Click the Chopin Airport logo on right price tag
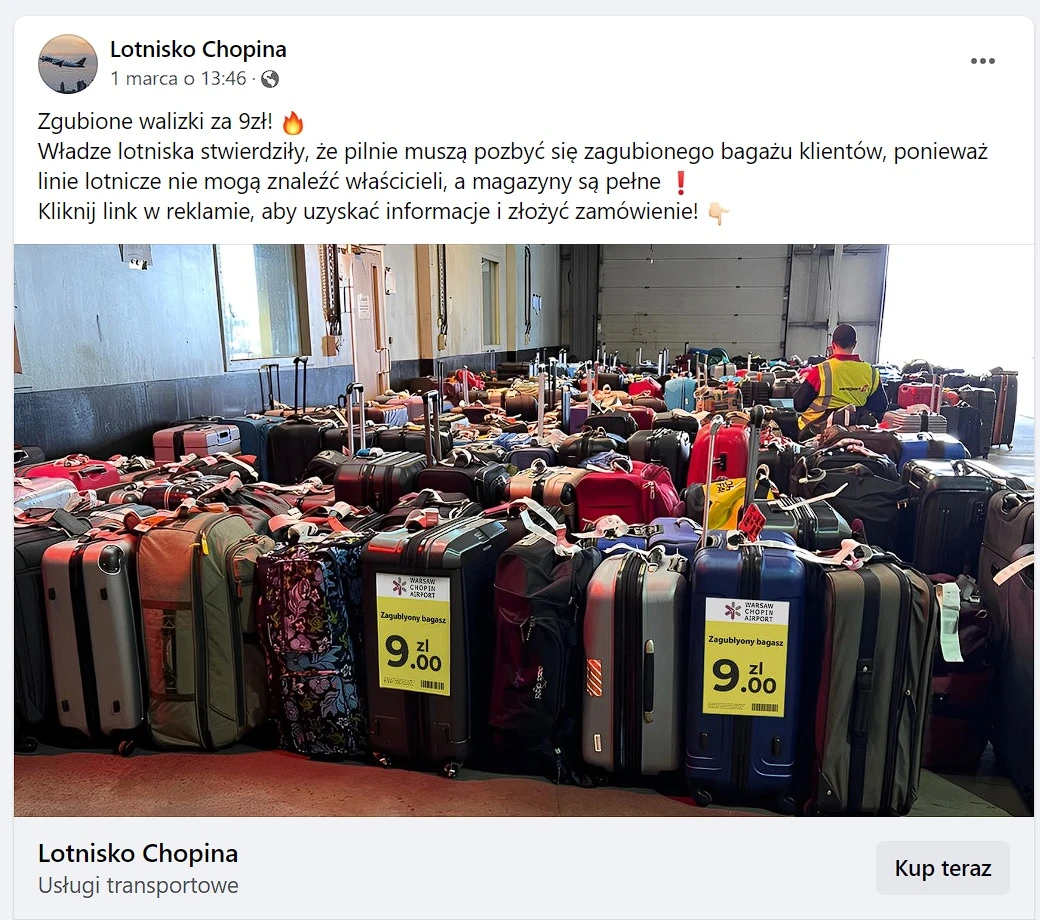This screenshot has height=920, width=1040. (733, 610)
